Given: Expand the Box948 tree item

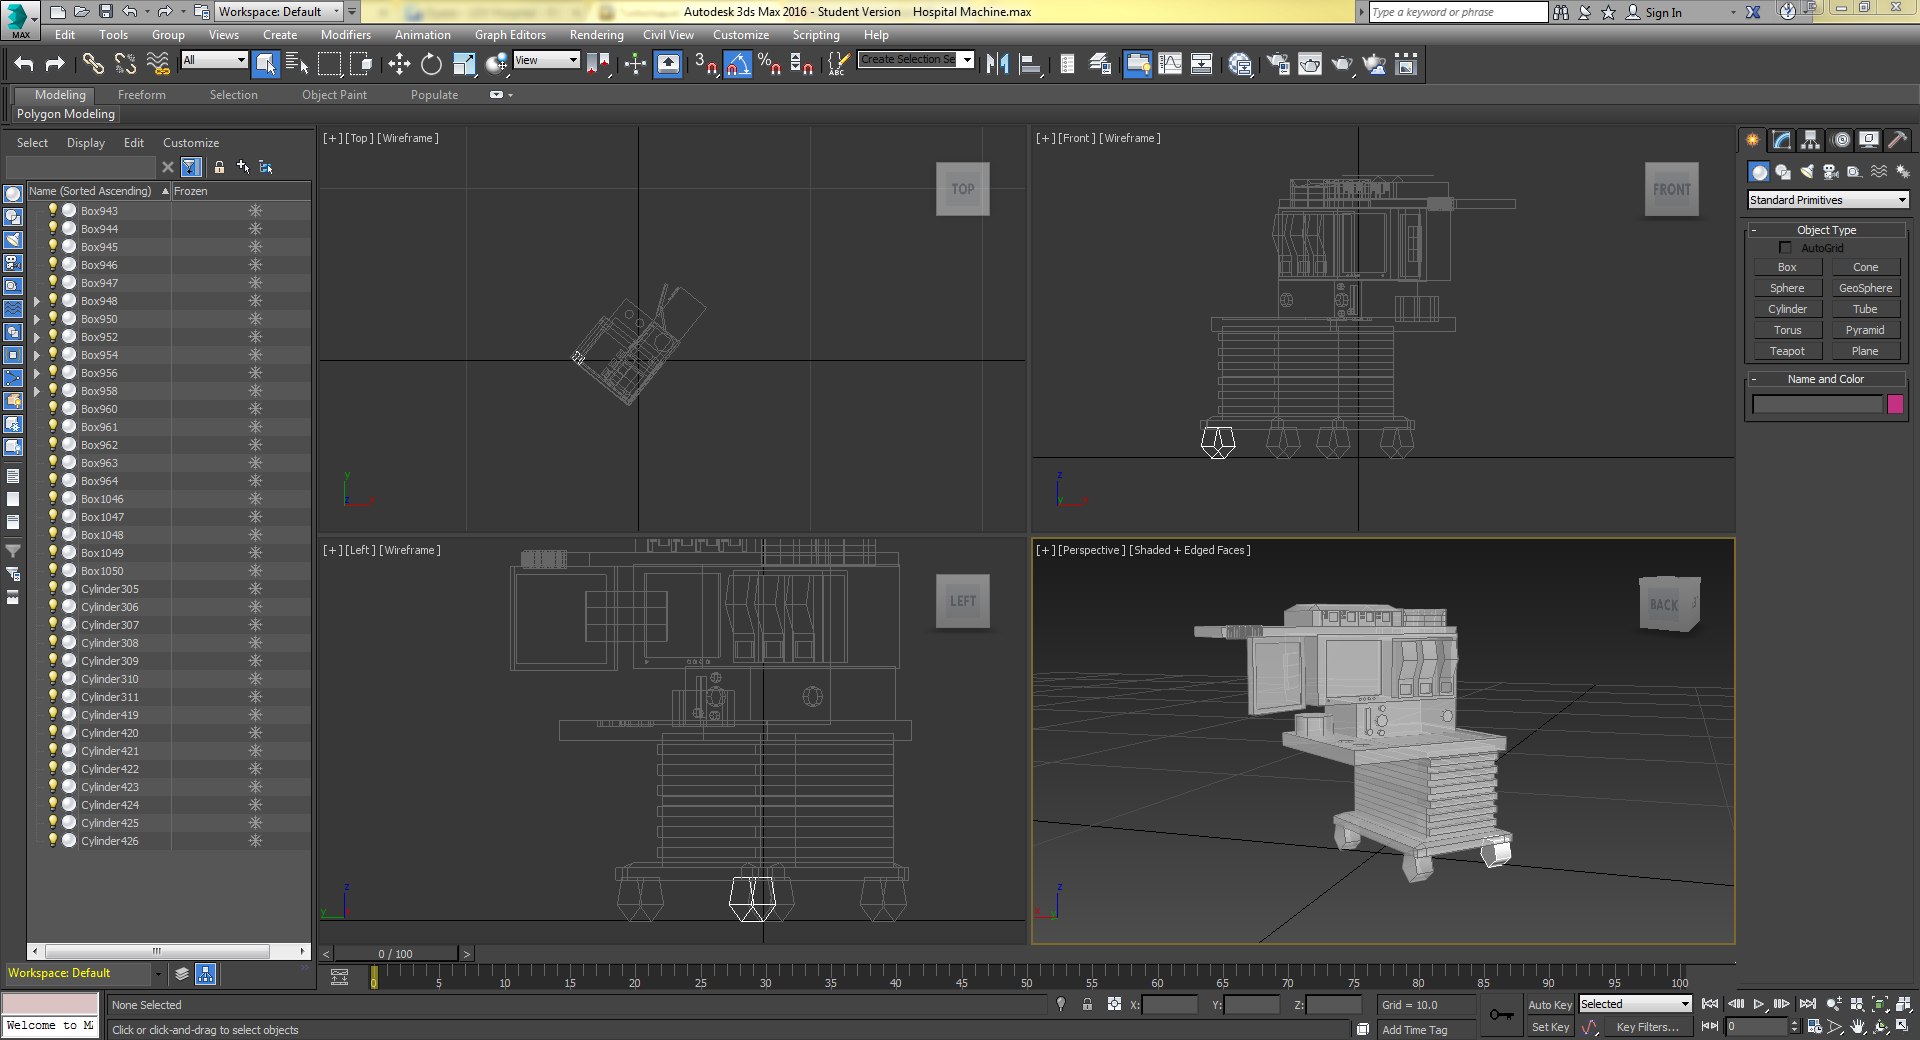Looking at the screenshot, I should (x=37, y=301).
